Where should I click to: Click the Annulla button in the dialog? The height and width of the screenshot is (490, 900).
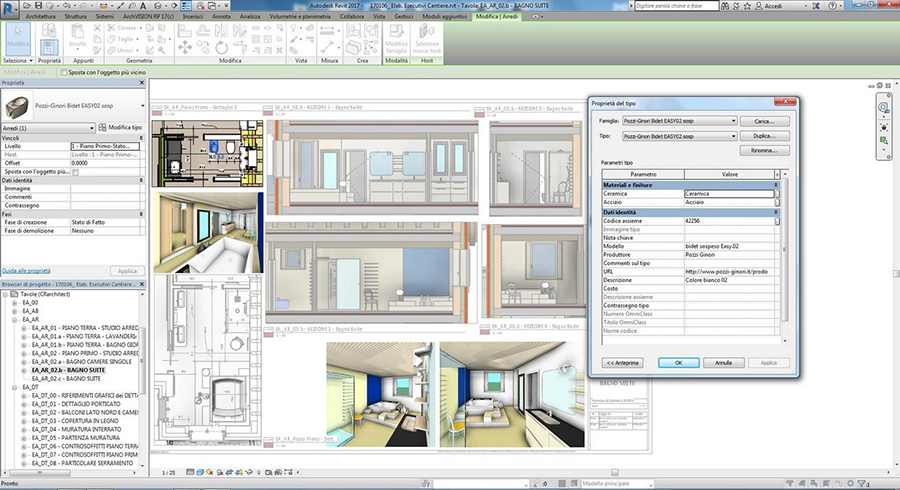[723, 363]
